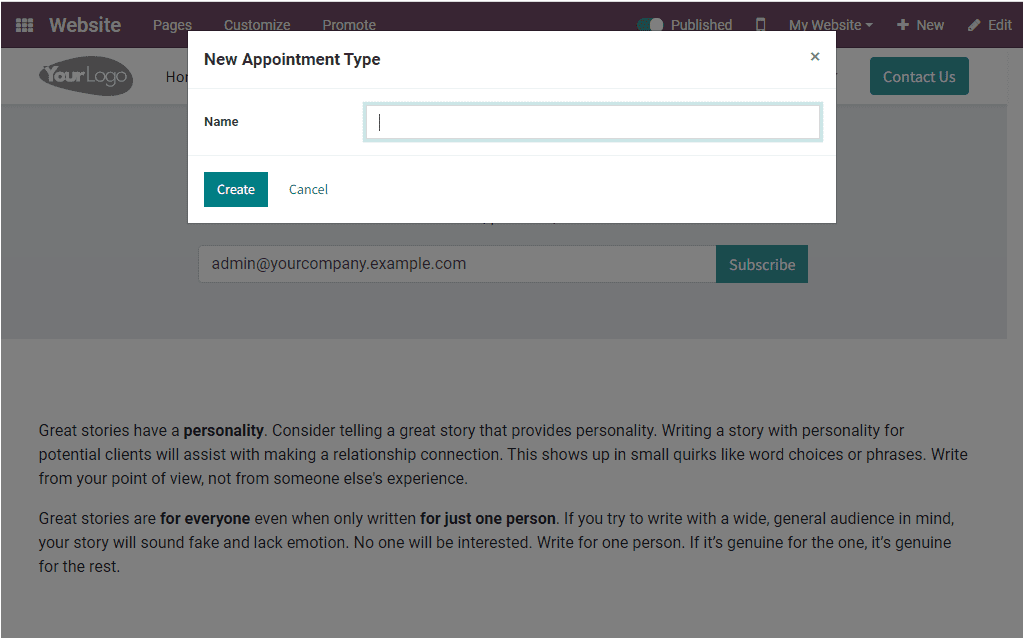Open the Odoo apps grid menu

[x=24, y=24]
